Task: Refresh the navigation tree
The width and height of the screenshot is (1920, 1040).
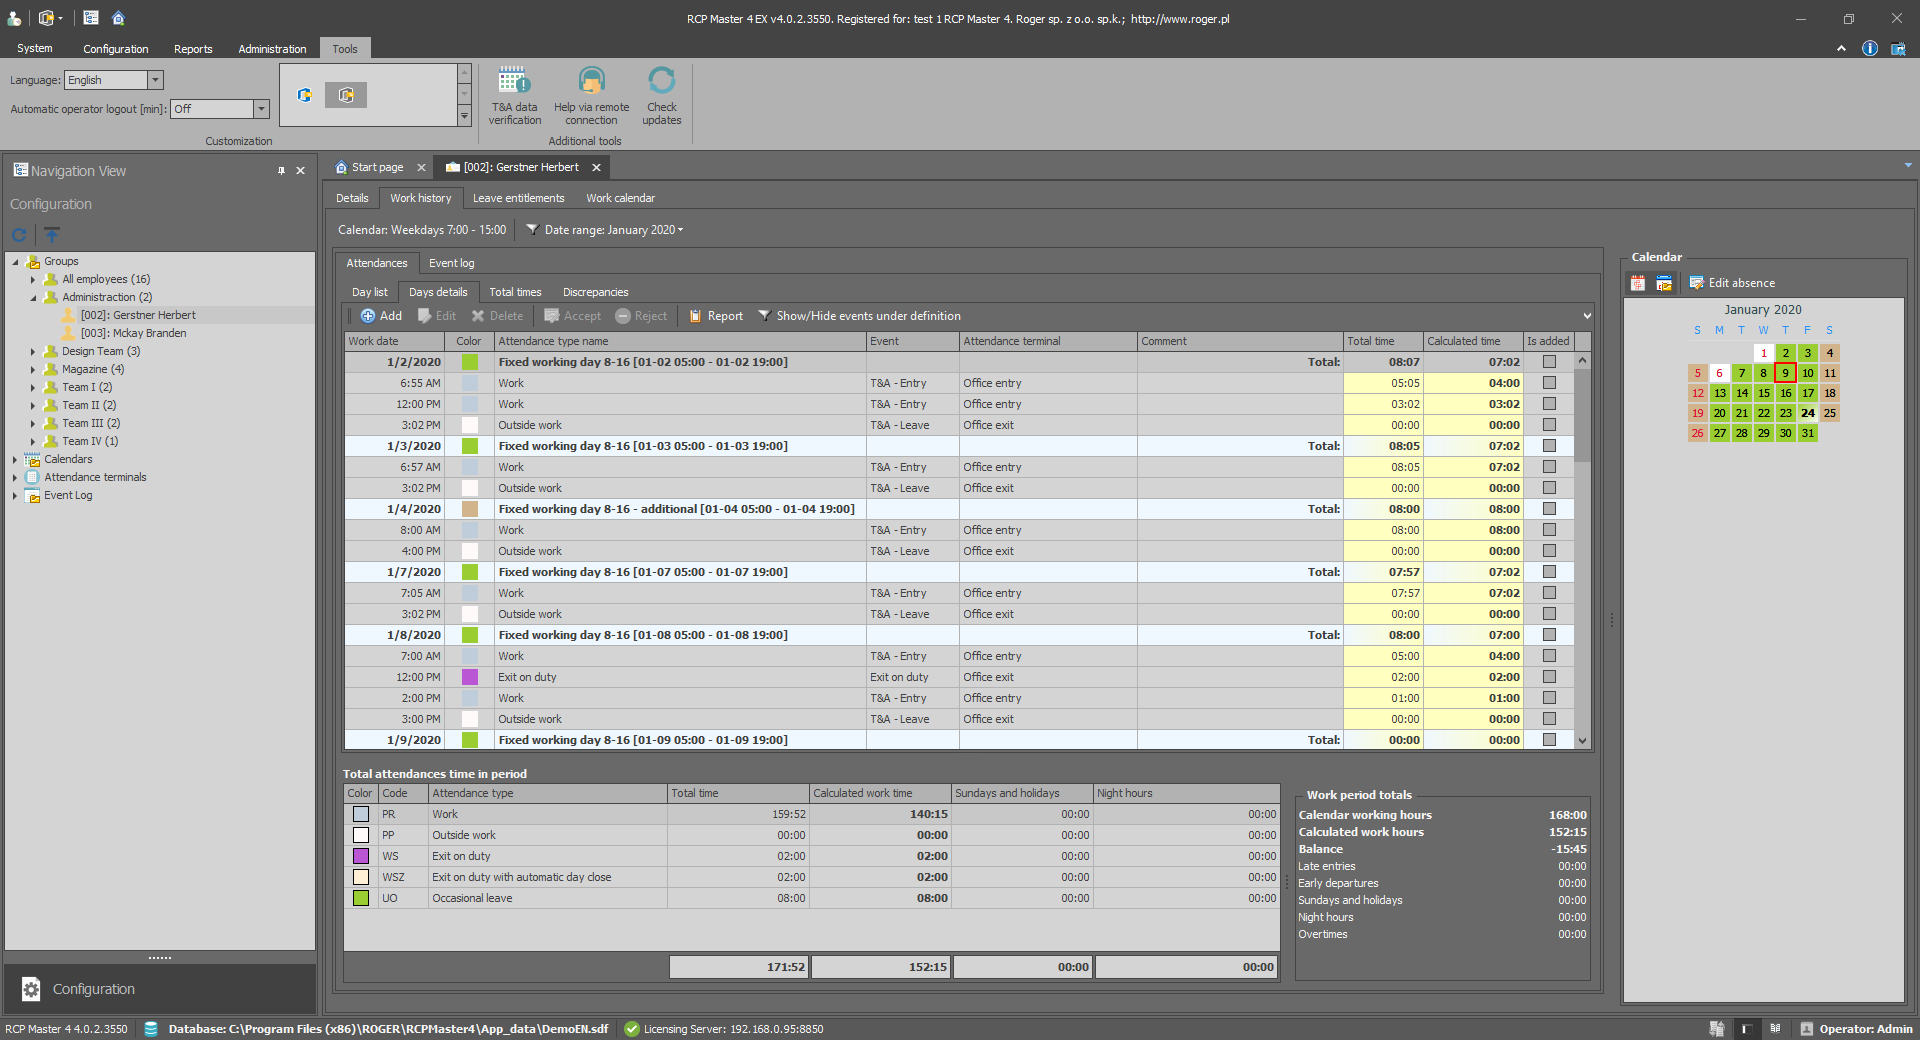Action: [x=19, y=235]
